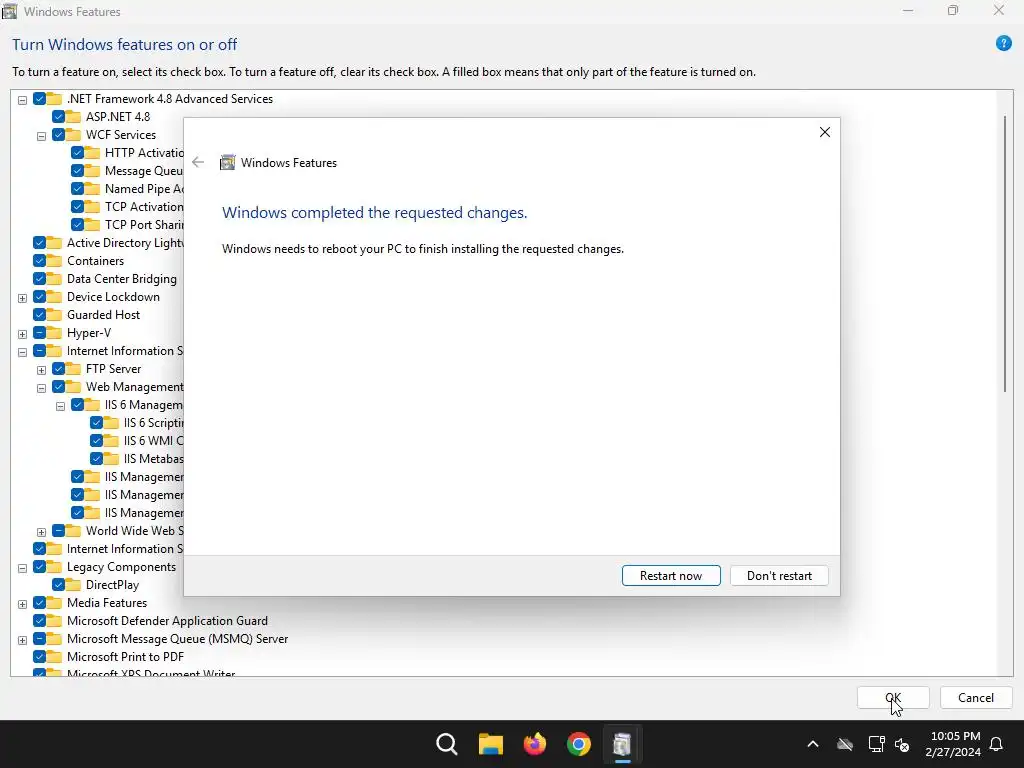Screen dimensions: 1024x768
Task: Select the Containers tree item label
Action: click(95, 261)
